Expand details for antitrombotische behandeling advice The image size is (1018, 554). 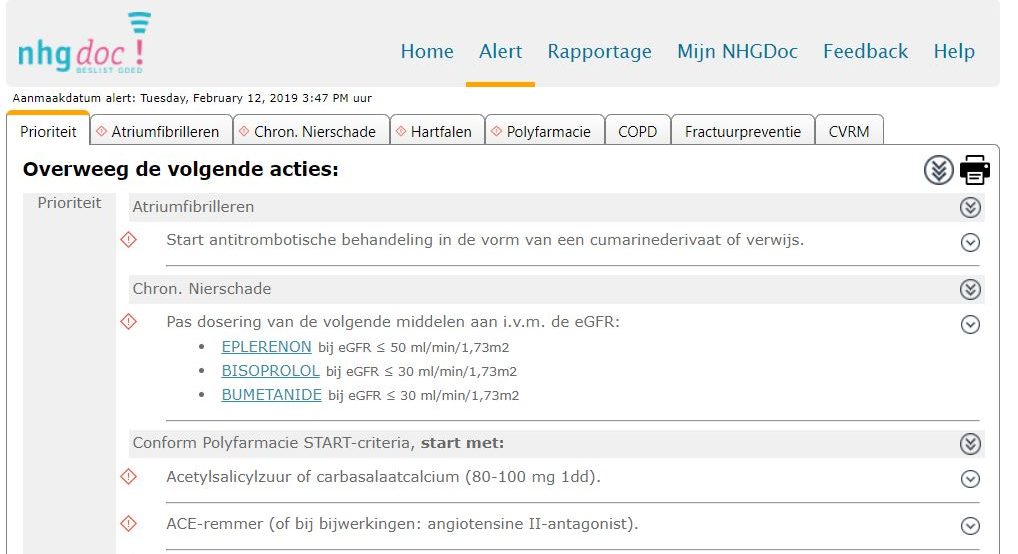point(969,242)
